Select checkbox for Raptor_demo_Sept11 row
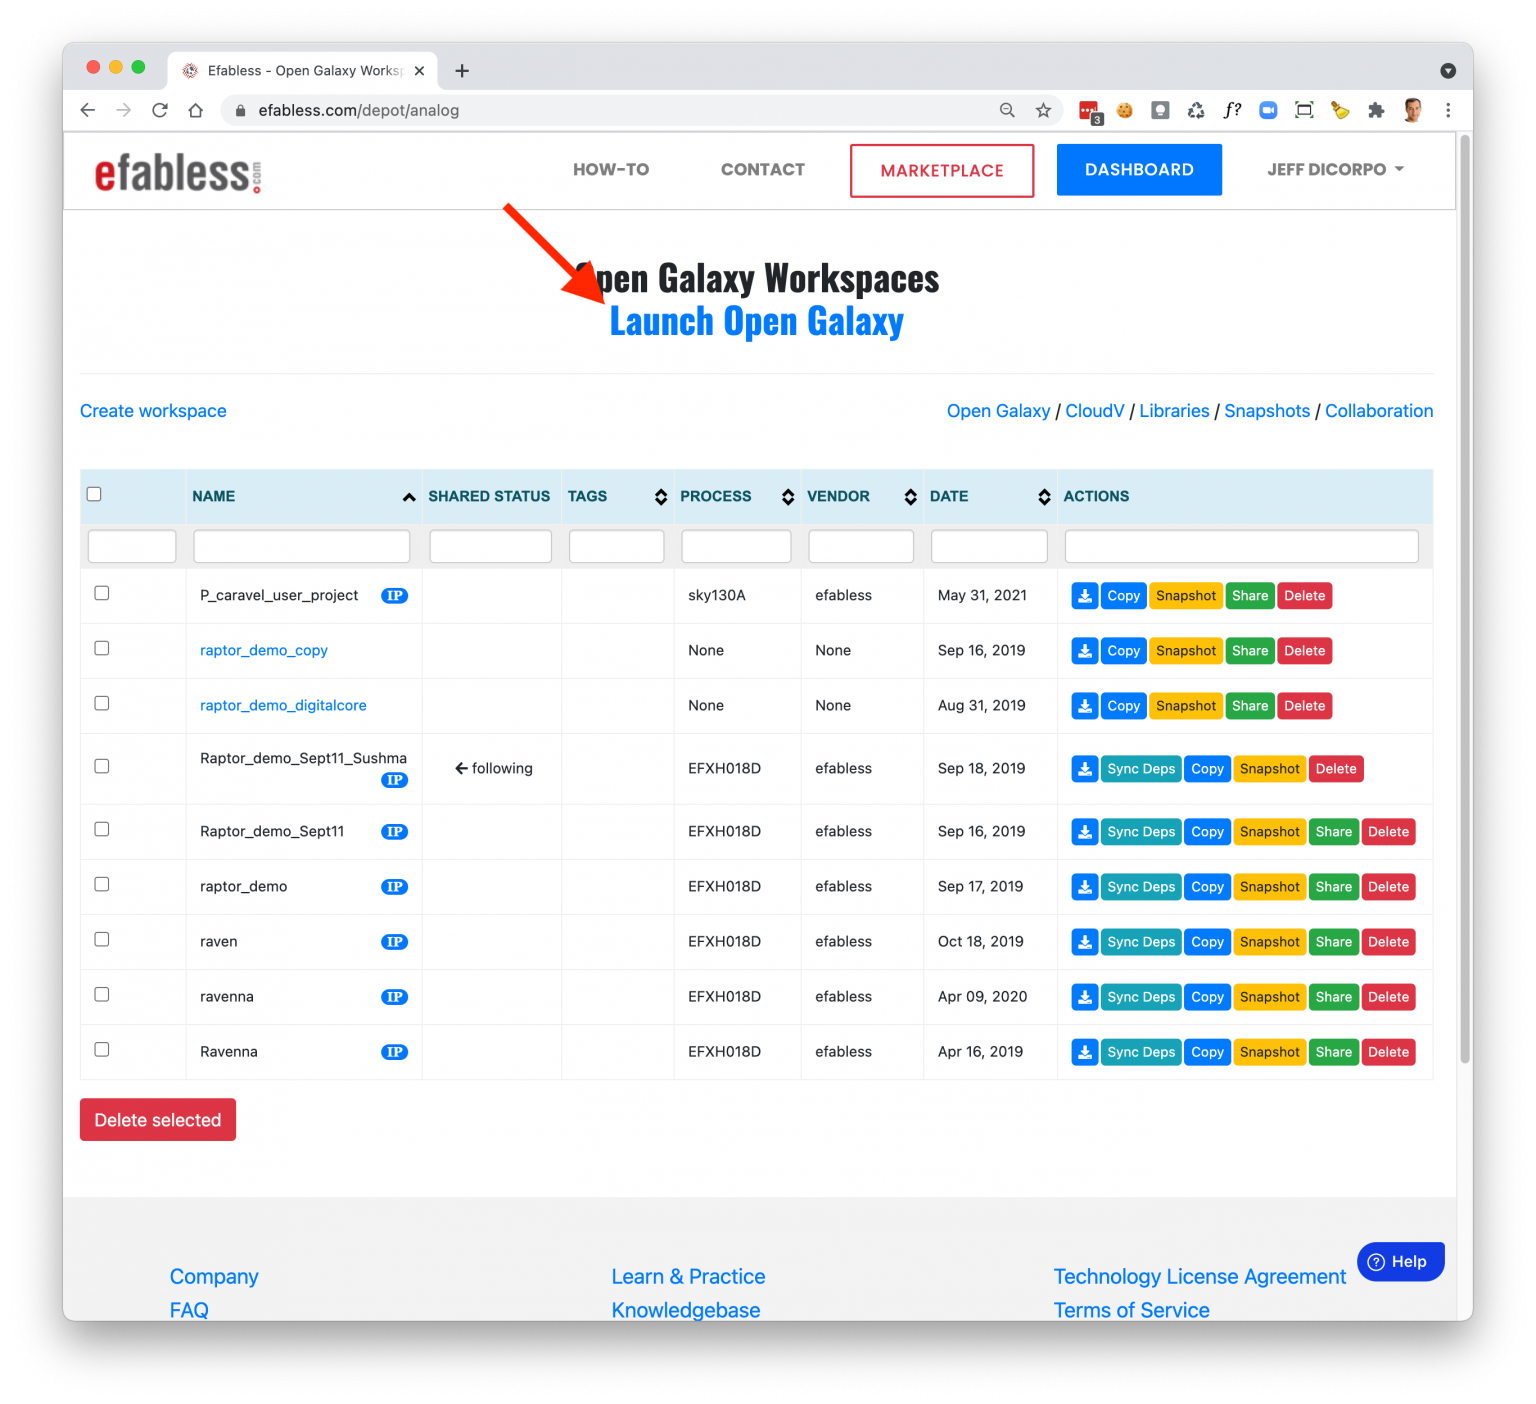The width and height of the screenshot is (1536, 1404). [102, 829]
